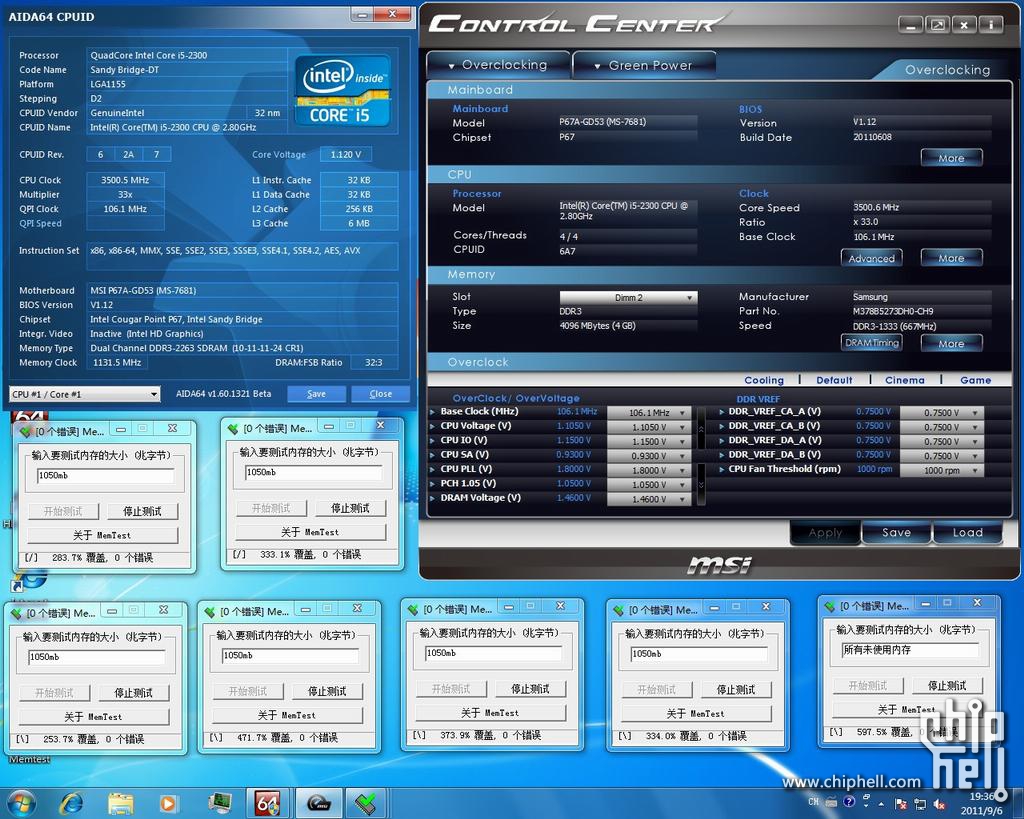Open the DRAM Voltage 1.4600 V dropdown
Viewport: 1024px width, 819px height.
(648, 499)
